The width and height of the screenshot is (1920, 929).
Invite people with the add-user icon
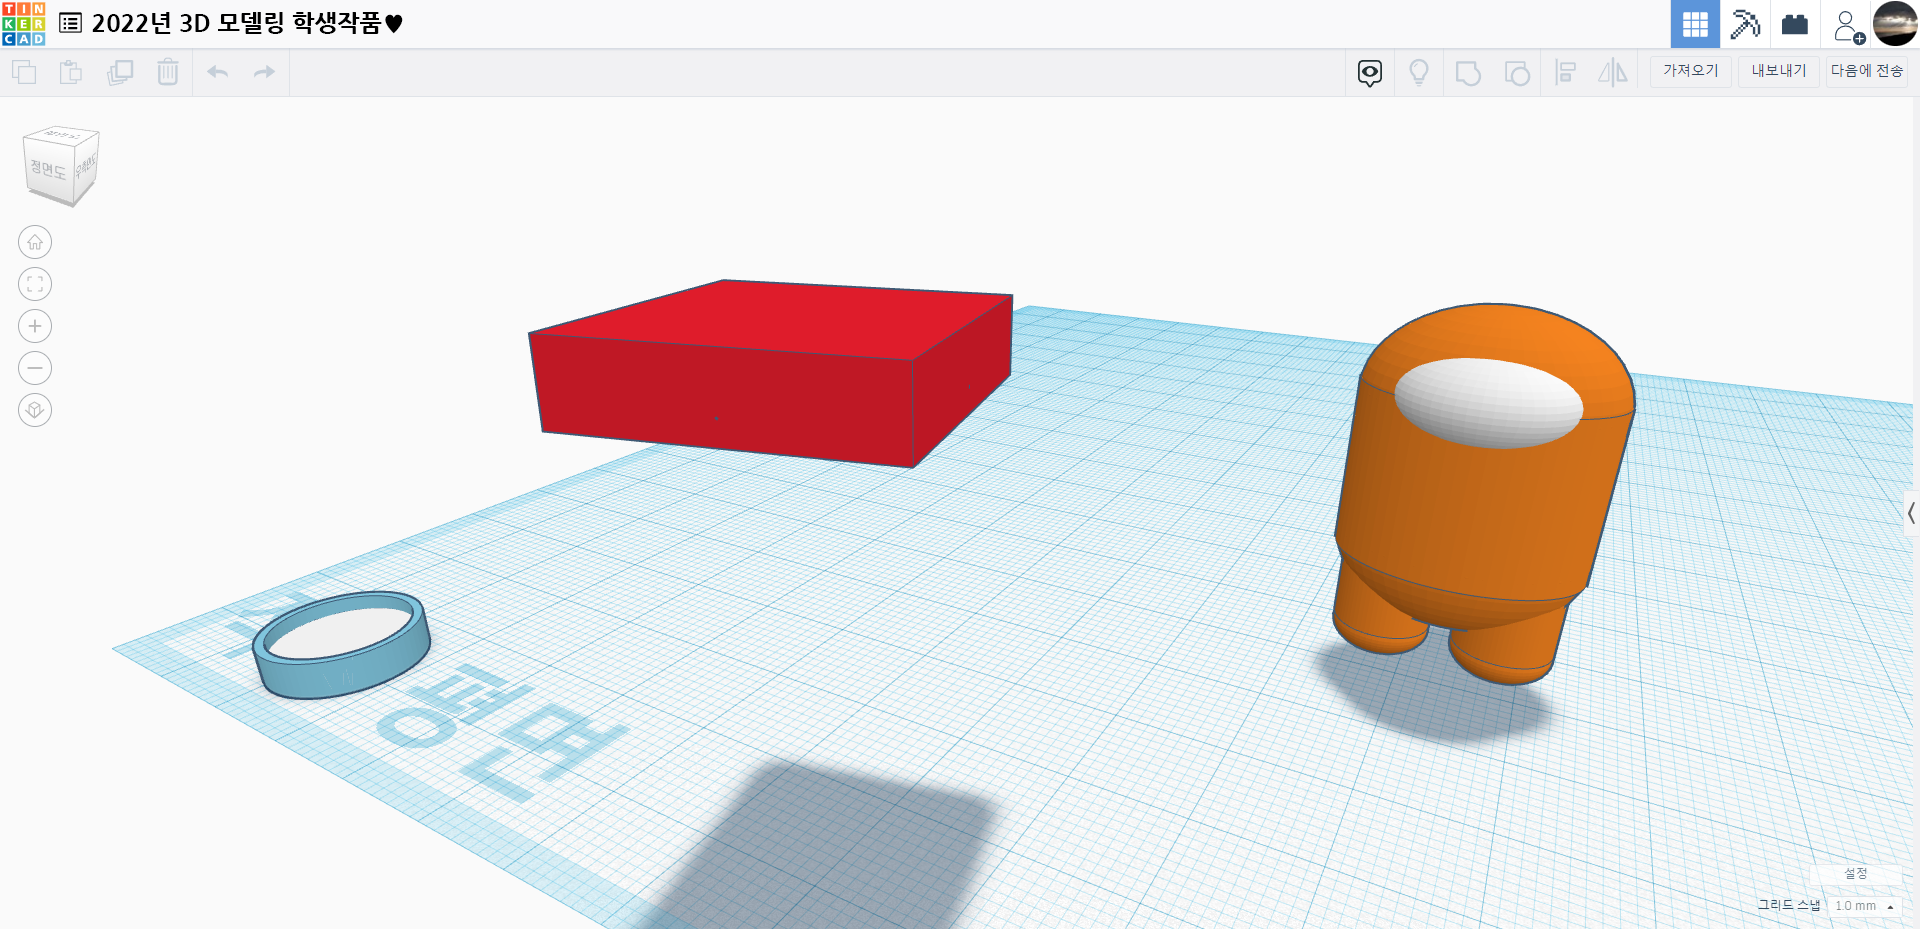[1848, 26]
